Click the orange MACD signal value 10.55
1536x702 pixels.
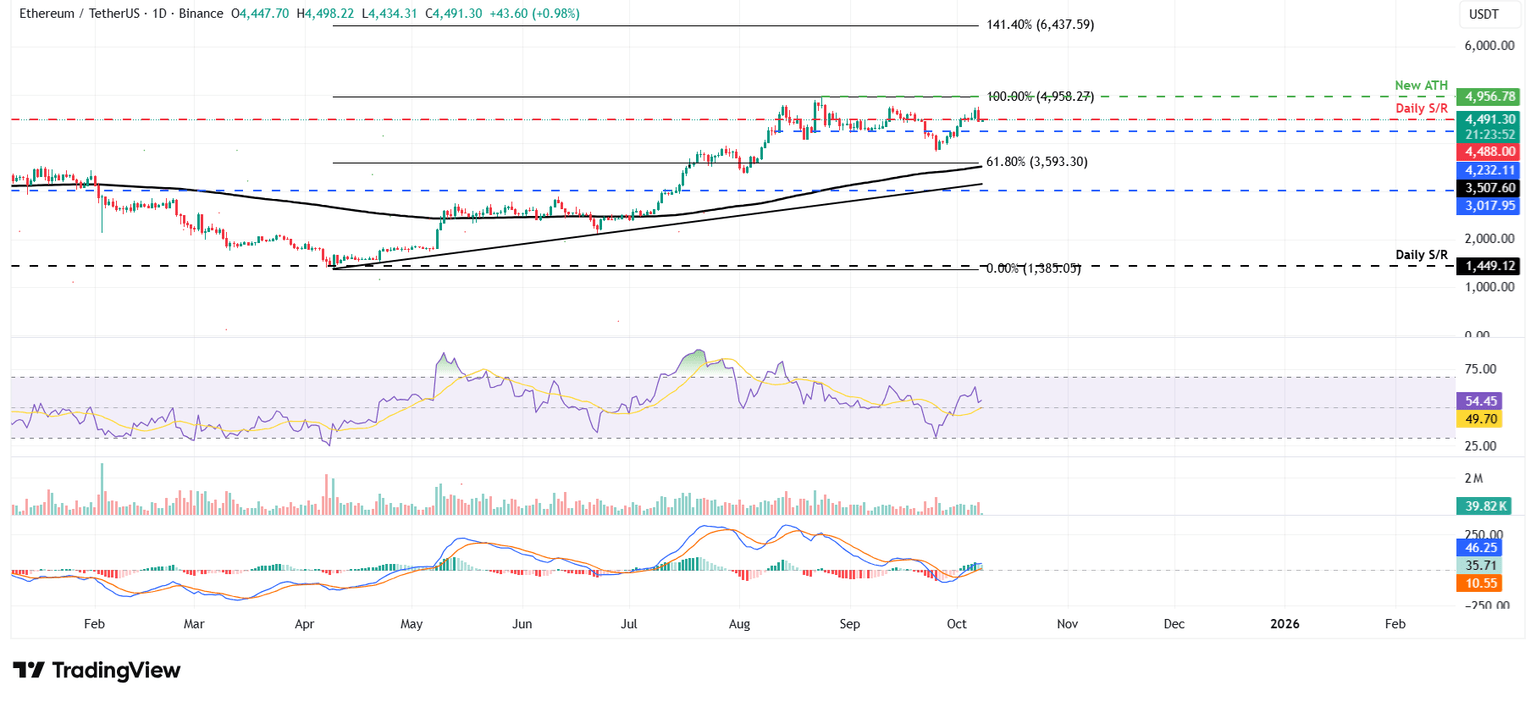click(1481, 583)
